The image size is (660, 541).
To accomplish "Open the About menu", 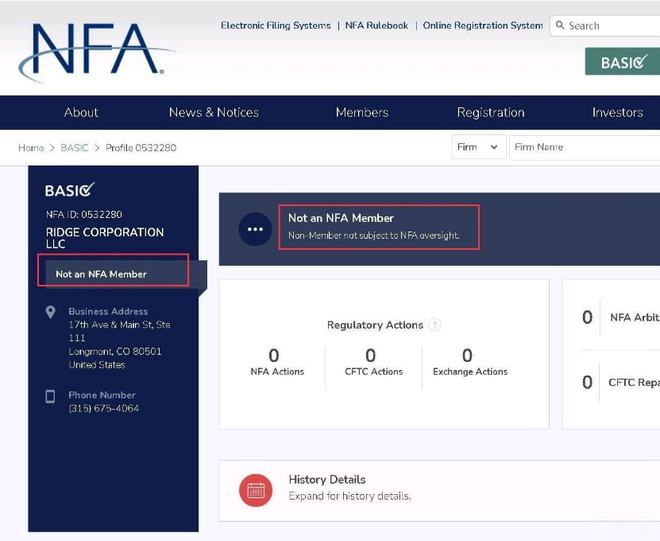I will [x=81, y=112].
